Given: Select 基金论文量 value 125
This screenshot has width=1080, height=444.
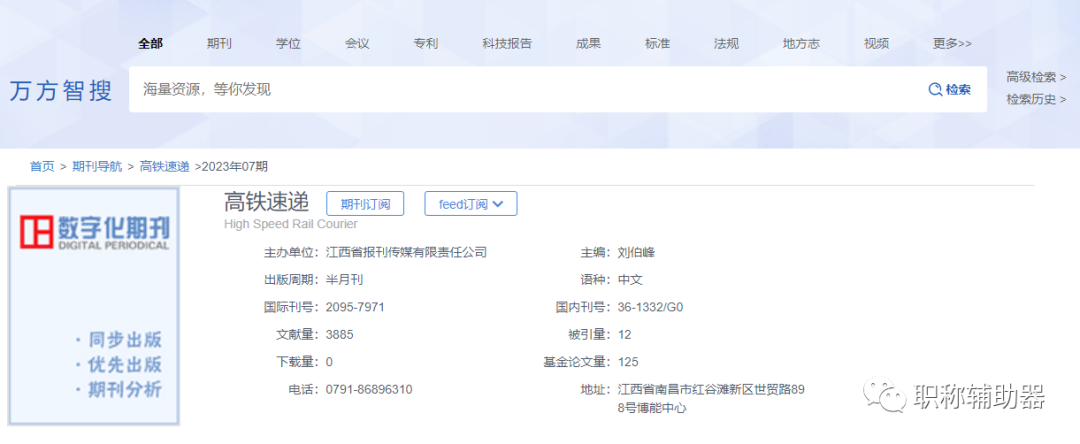Looking at the screenshot, I should (x=628, y=362).
